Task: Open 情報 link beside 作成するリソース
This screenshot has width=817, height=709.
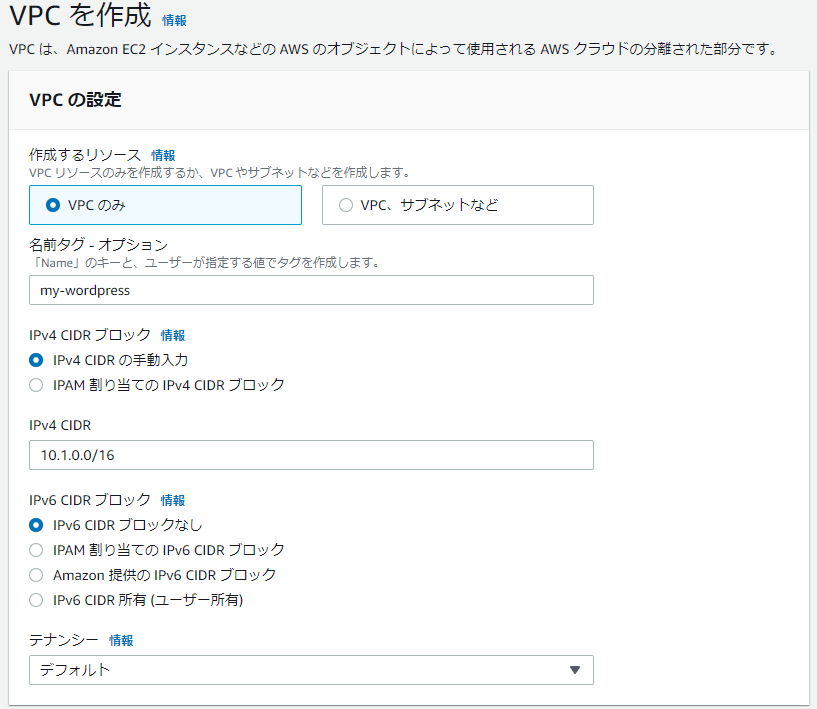Action: [163, 155]
